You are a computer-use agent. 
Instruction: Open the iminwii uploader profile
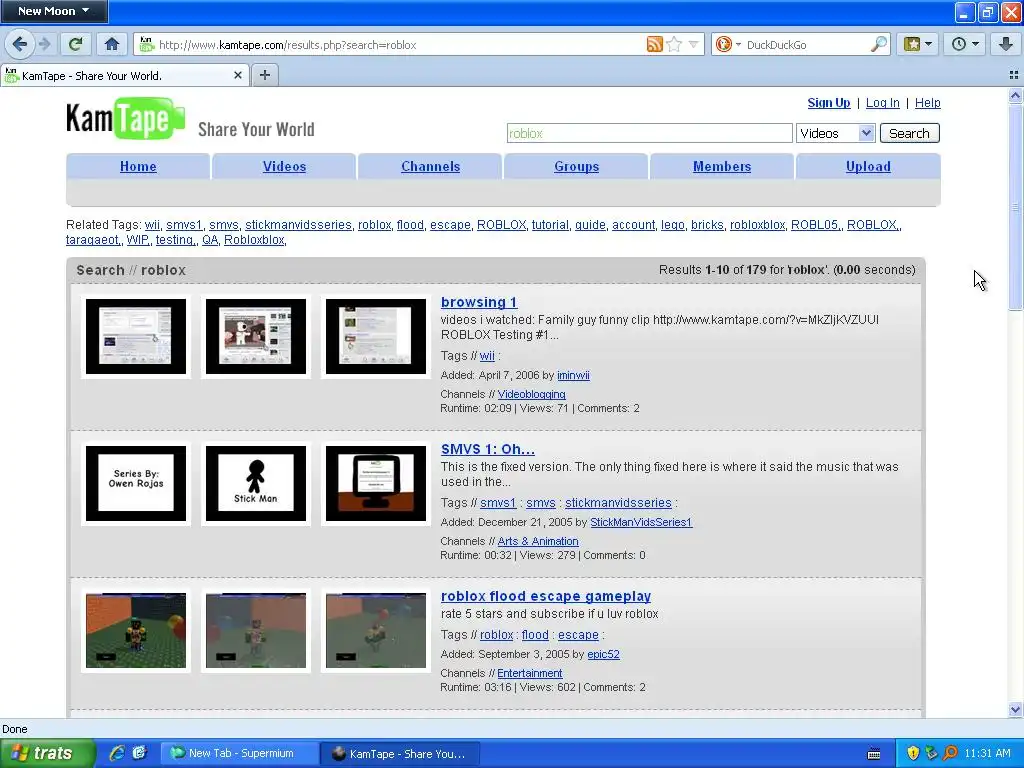(573, 376)
